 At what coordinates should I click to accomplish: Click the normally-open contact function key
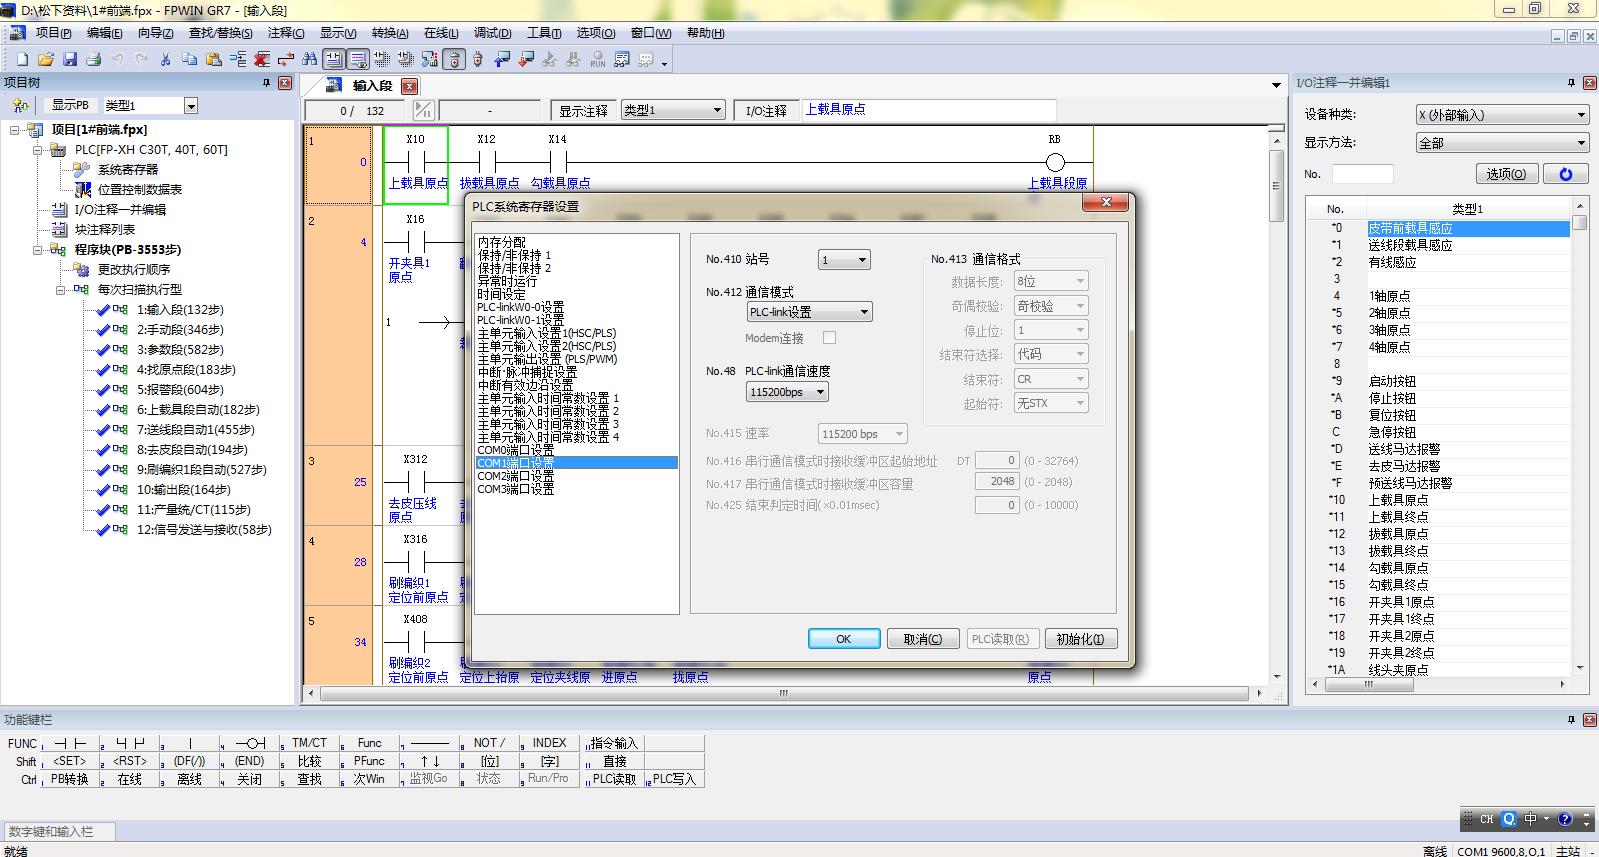70,743
